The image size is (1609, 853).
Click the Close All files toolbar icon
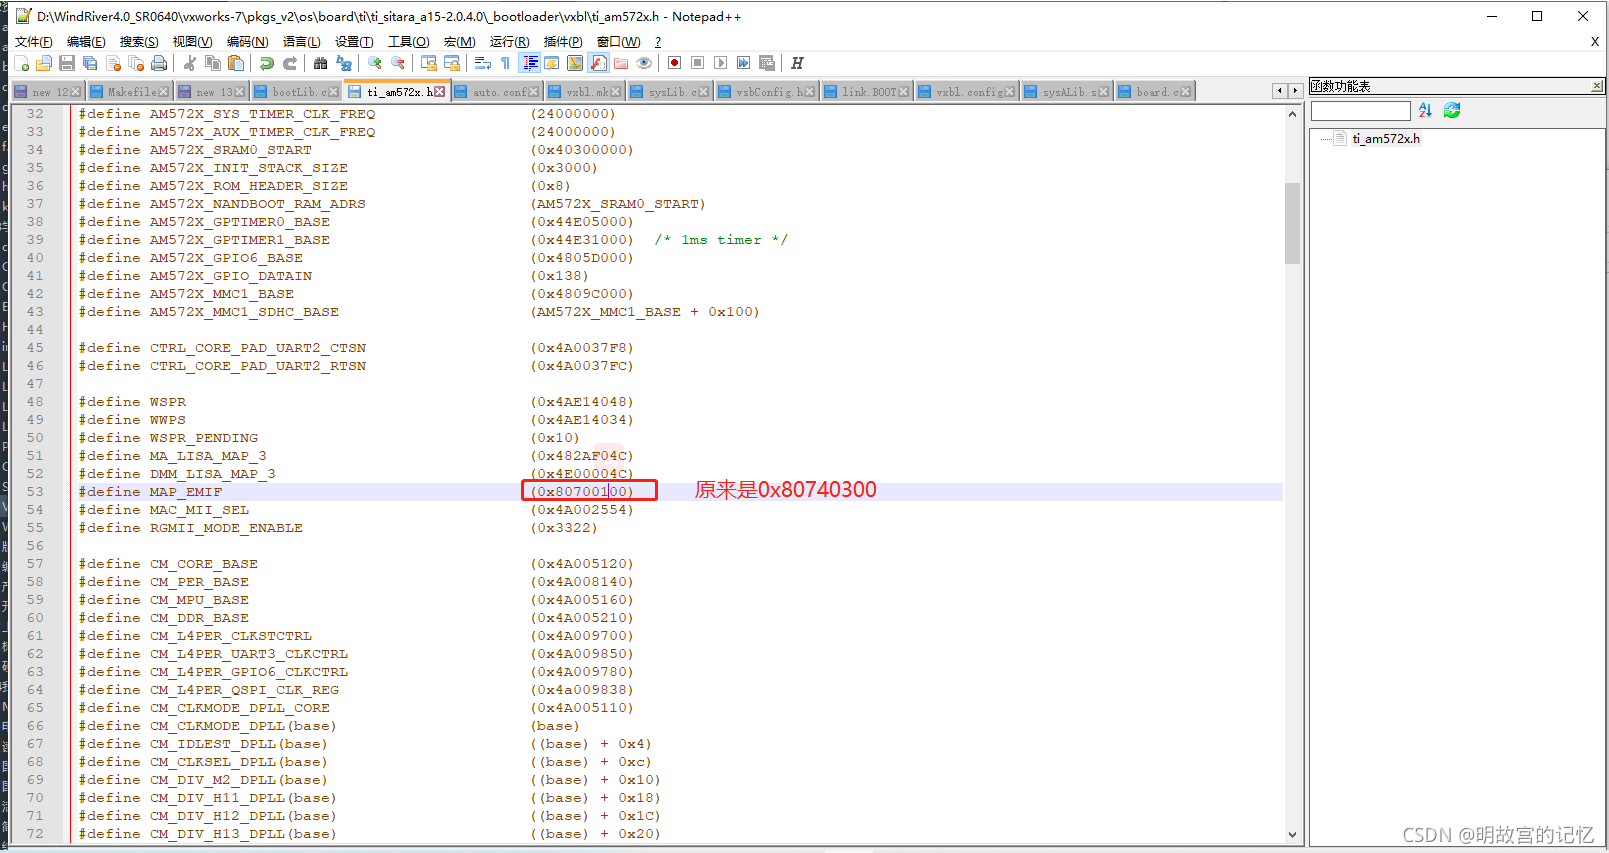136,63
